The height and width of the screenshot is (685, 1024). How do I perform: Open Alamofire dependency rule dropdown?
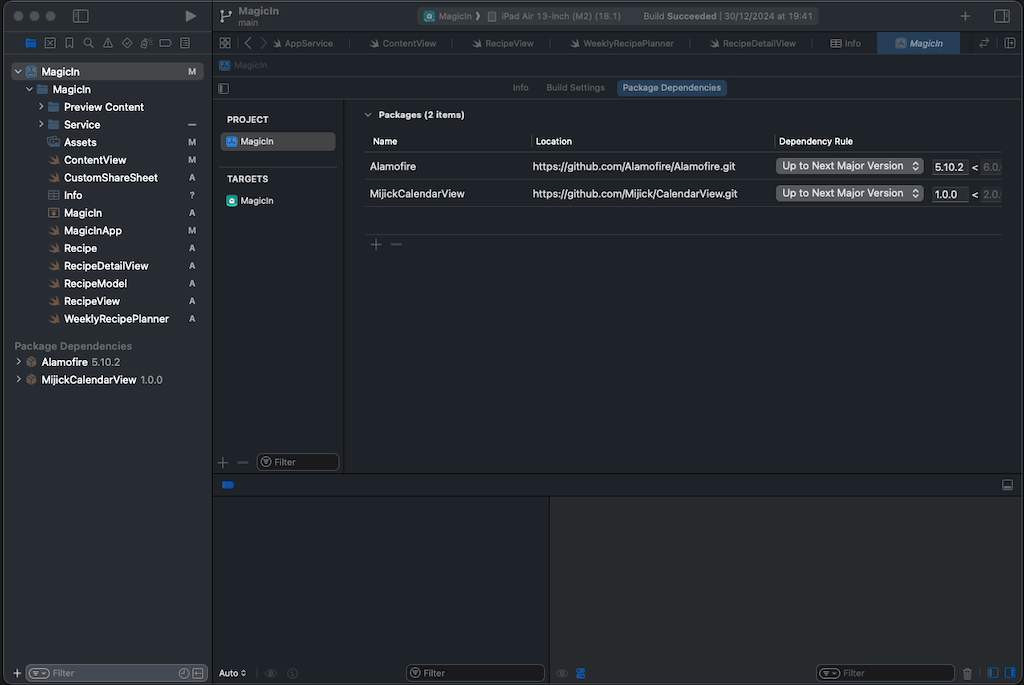click(x=849, y=166)
